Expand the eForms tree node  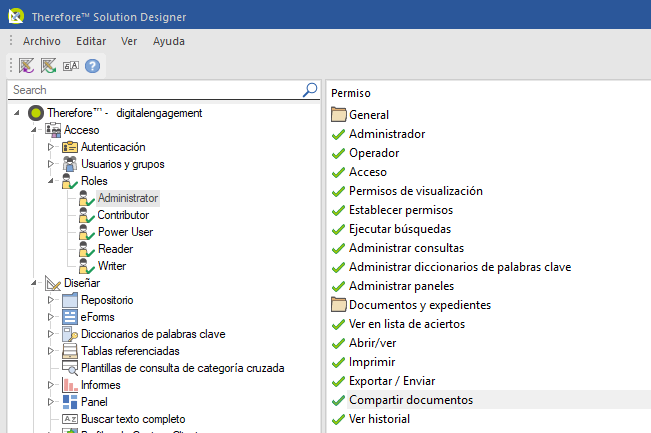[51, 317]
